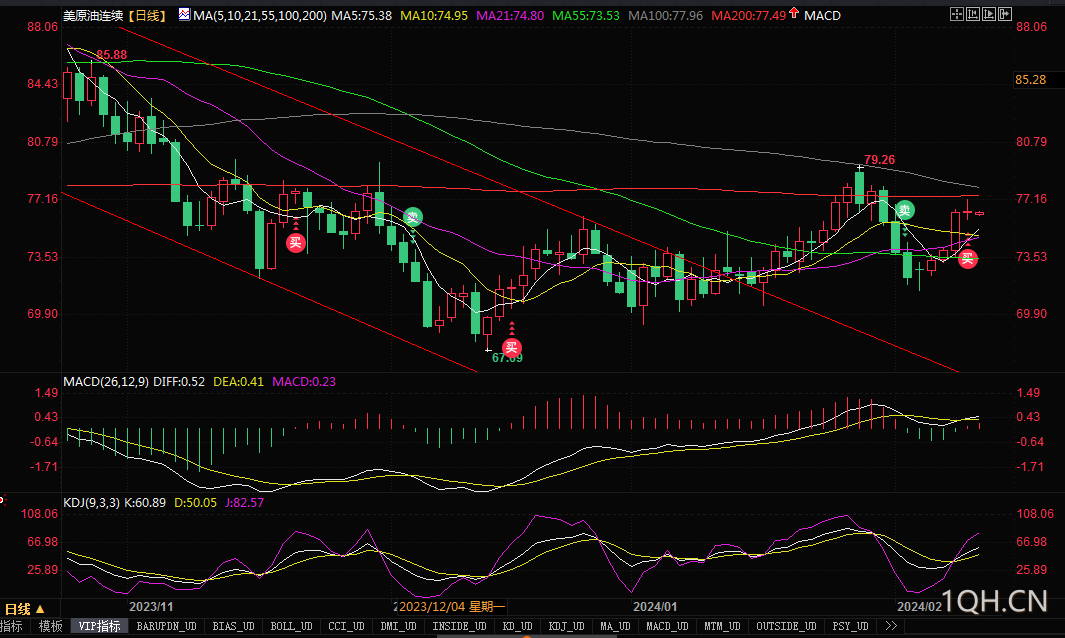Select the MTM_UD indicator tab

click(x=722, y=626)
